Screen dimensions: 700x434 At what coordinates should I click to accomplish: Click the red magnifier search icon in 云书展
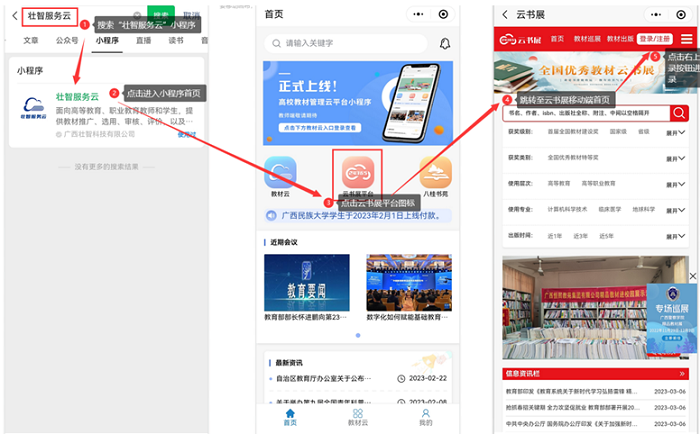point(680,113)
